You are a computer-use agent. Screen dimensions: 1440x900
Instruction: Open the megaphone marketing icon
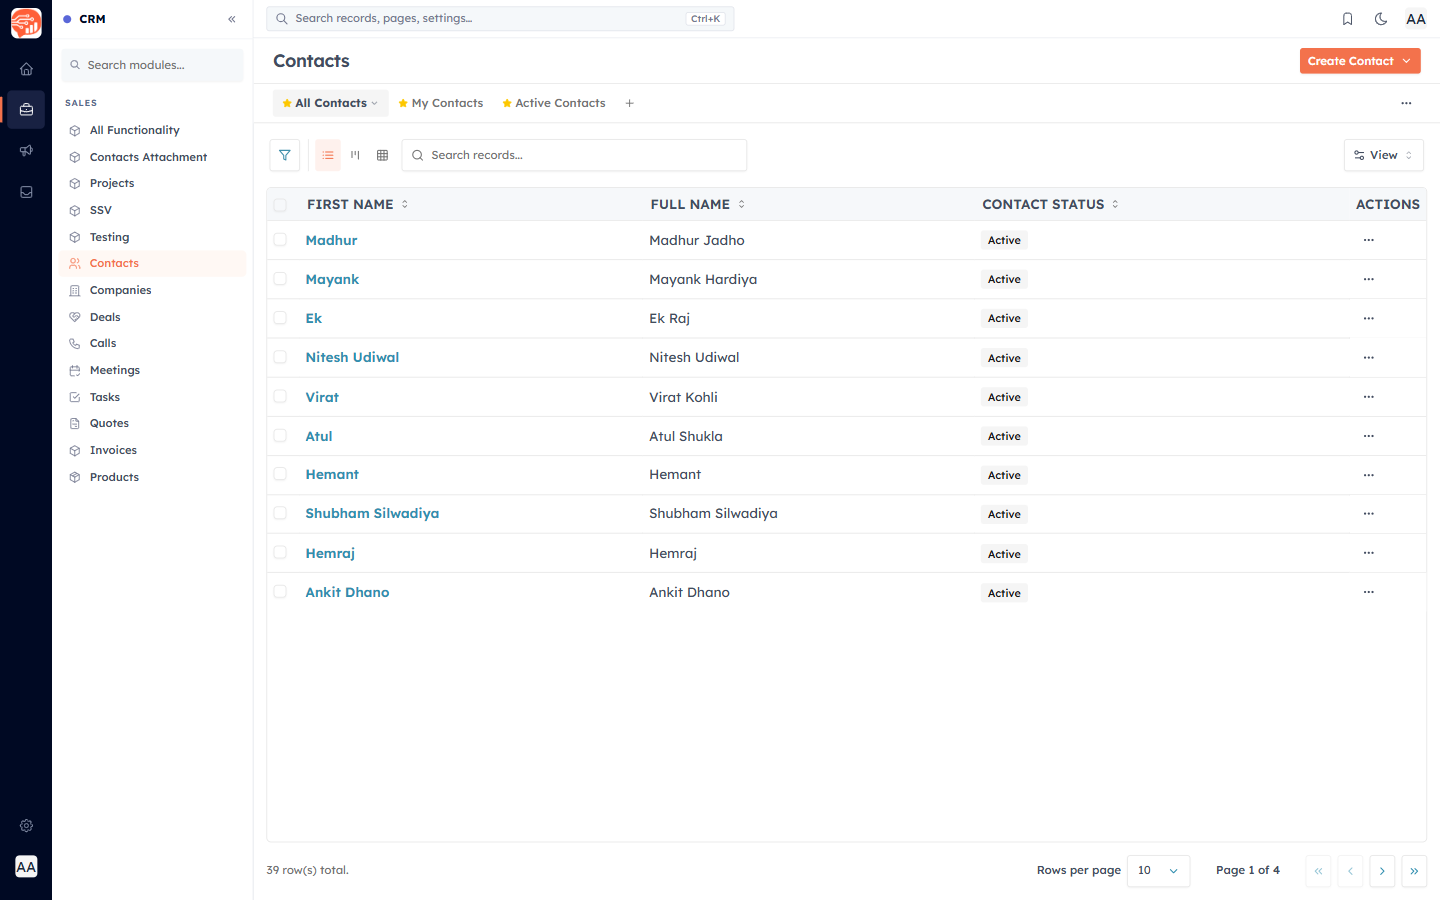26,151
